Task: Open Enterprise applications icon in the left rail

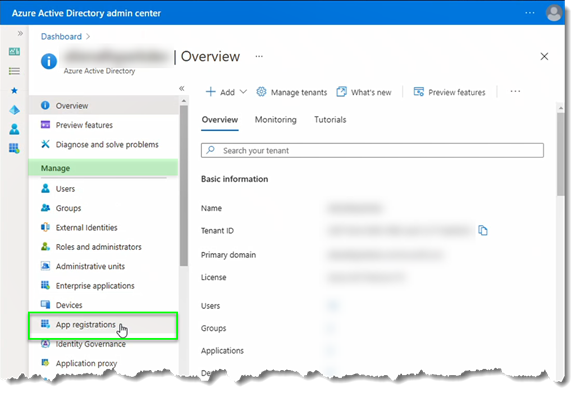Action: pyautogui.click(x=14, y=148)
